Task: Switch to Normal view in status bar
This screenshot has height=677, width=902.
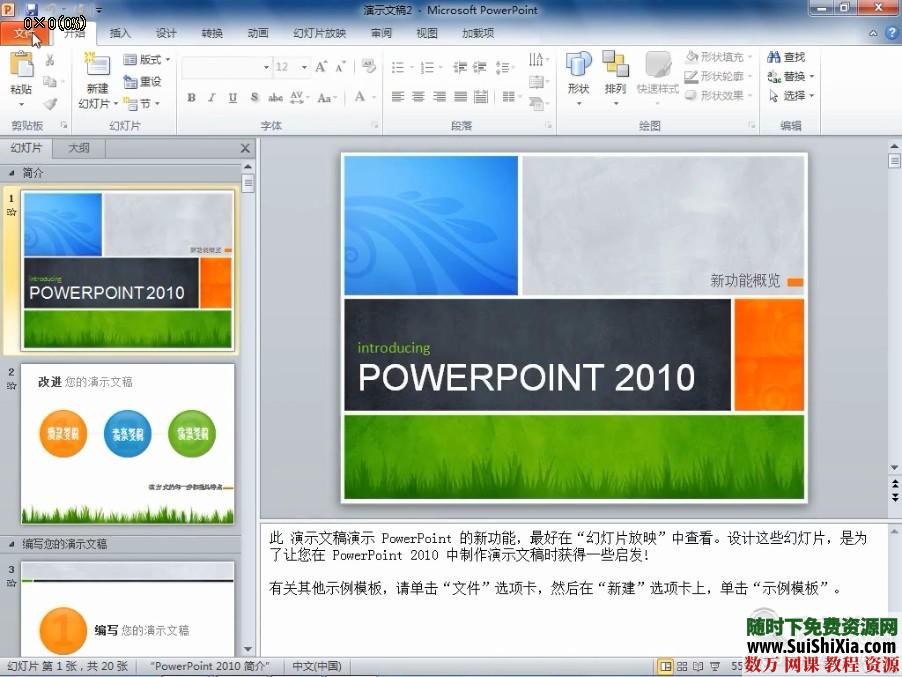Action: 666,666
